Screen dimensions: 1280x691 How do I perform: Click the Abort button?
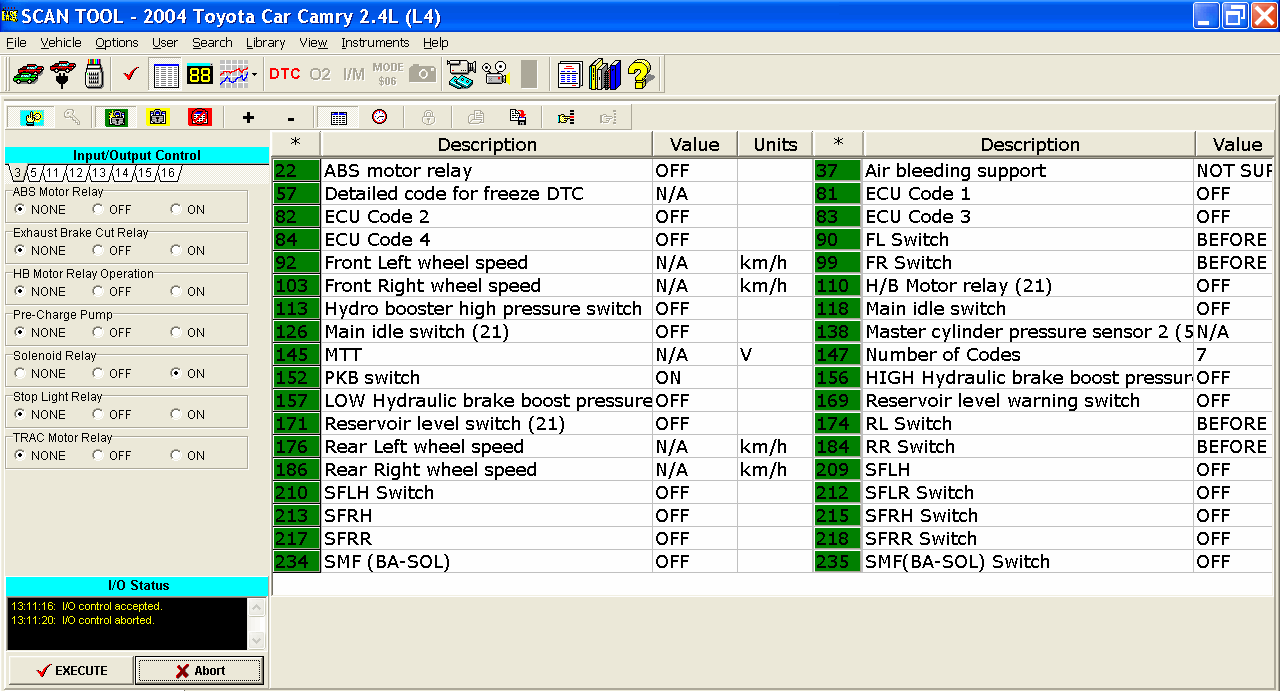[x=199, y=670]
